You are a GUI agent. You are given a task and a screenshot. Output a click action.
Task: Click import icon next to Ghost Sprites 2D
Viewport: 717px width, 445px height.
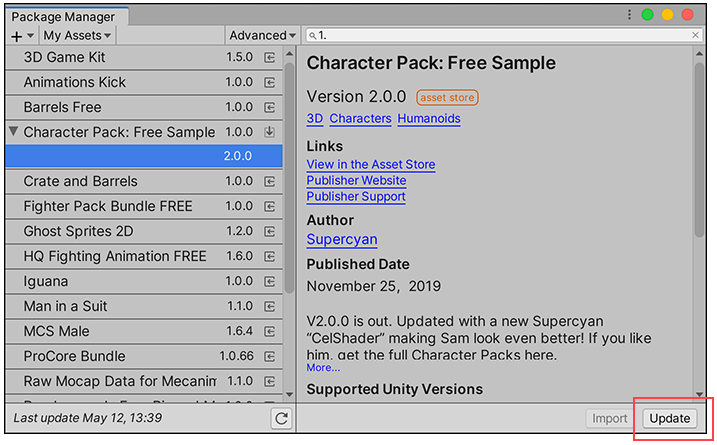pos(269,232)
